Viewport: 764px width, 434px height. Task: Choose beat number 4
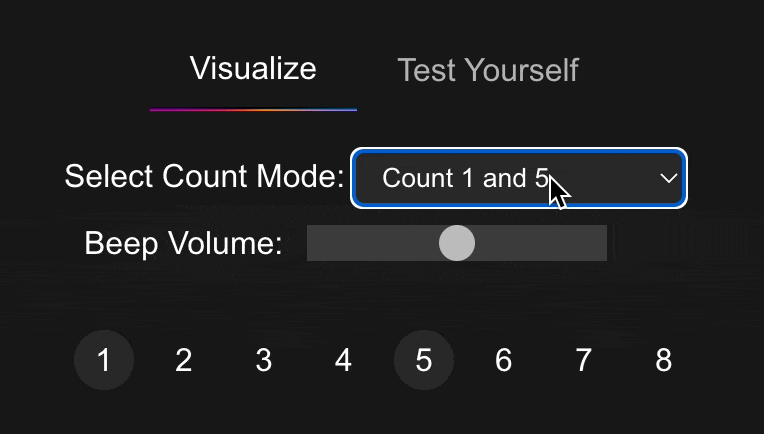[x=344, y=360]
